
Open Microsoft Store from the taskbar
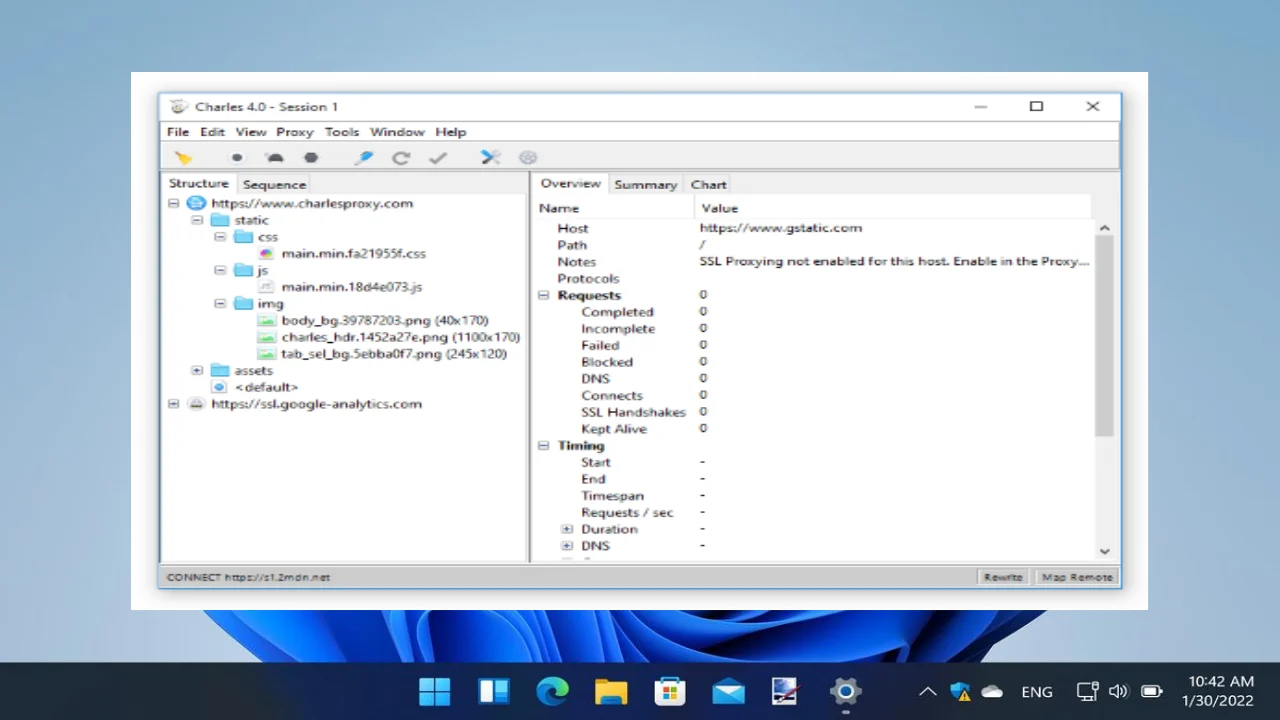[670, 691]
